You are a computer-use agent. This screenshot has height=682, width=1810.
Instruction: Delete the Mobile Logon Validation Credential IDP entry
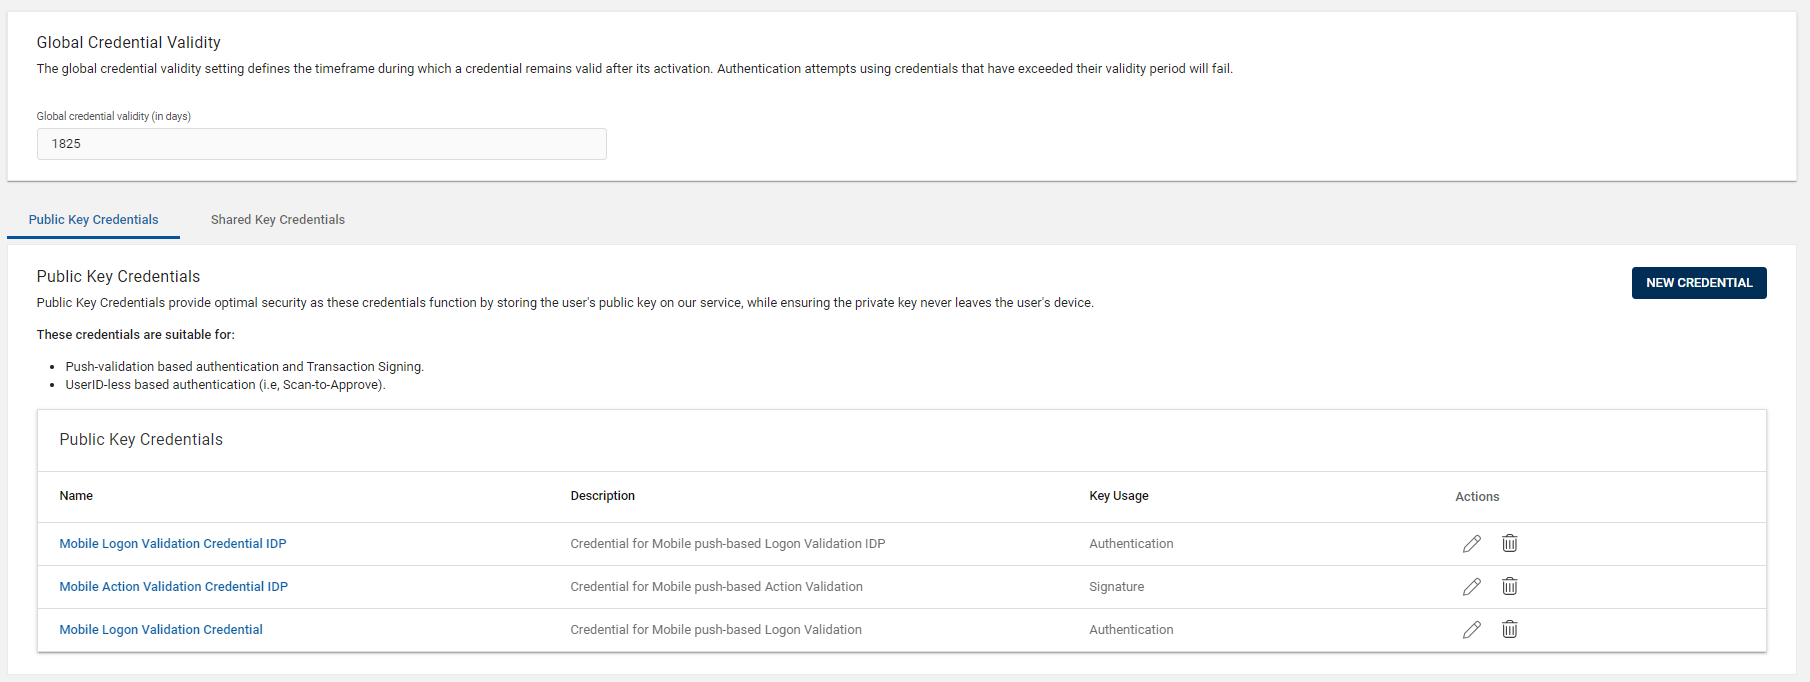point(1509,544)
